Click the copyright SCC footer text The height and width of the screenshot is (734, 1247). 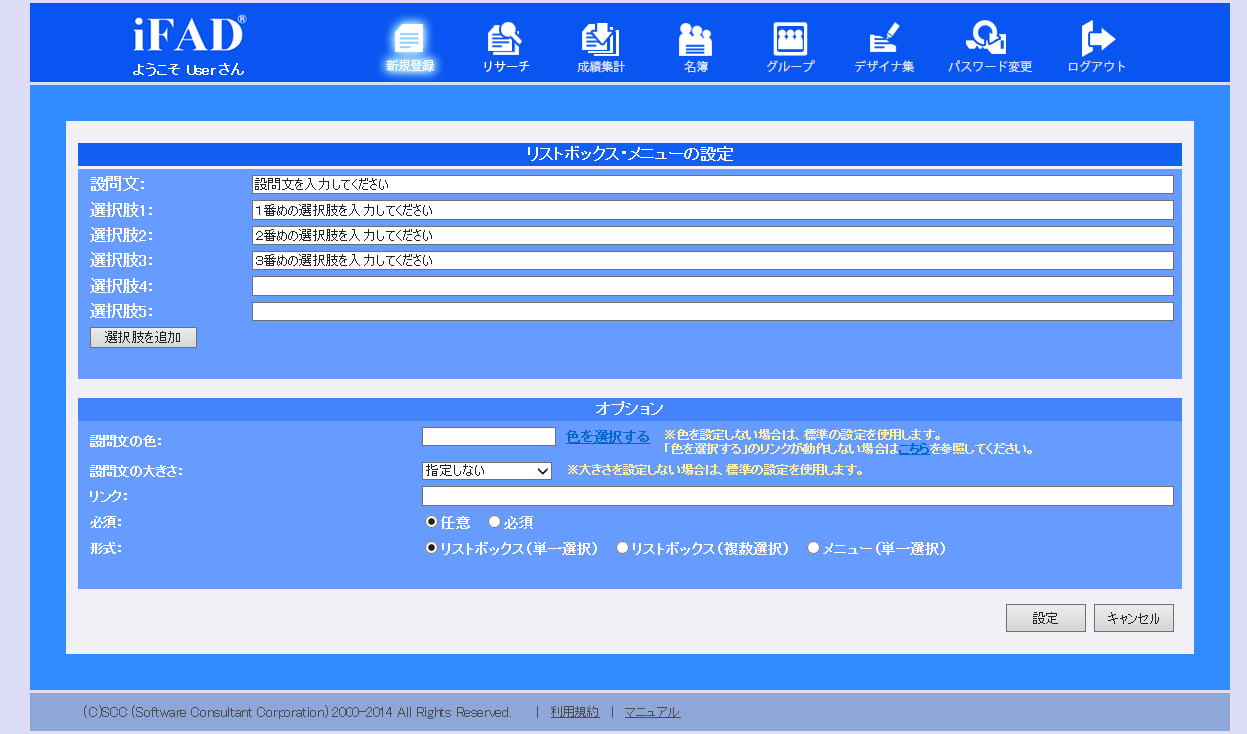297,712
